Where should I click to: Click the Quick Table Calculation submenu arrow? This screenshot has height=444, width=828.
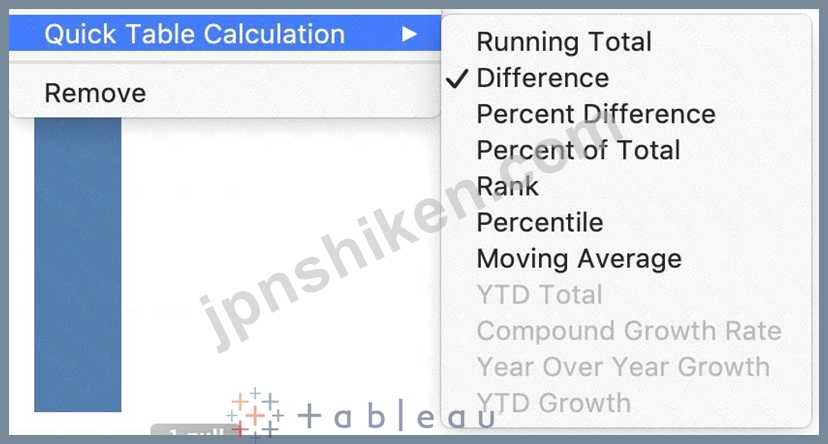409,34
